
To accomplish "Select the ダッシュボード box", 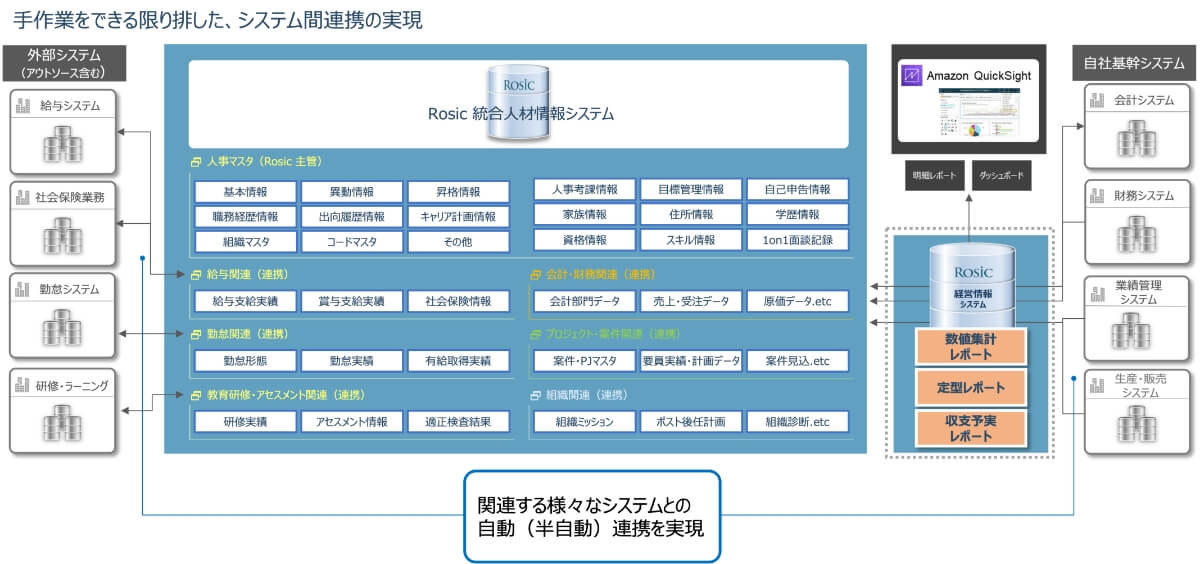I will [1001, 174].
